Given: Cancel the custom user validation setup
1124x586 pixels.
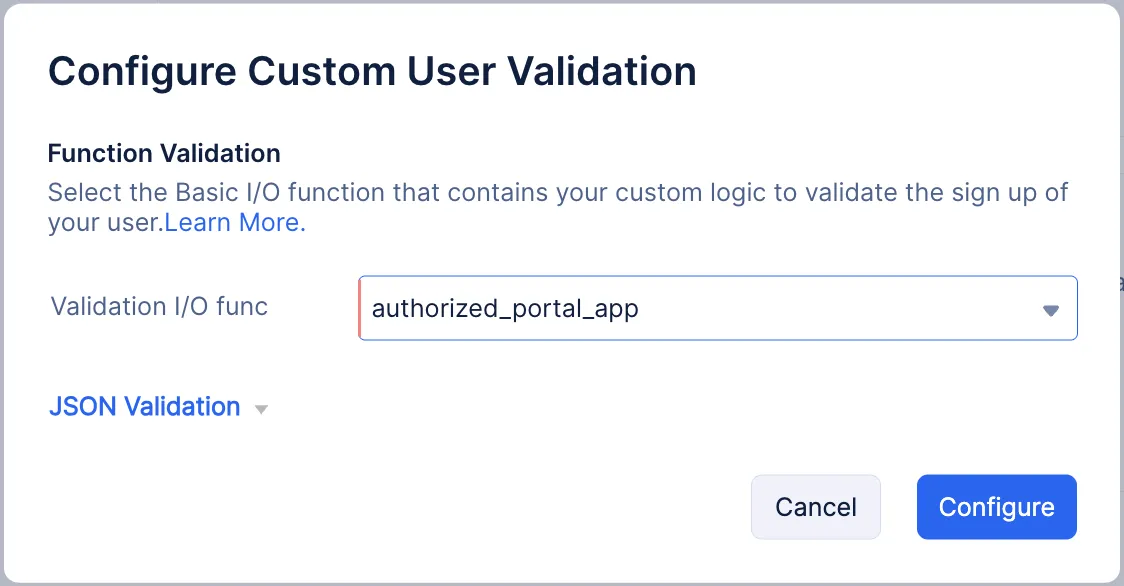Looking at the screenshot, I should pyautogui.click(x=815, y=506).
